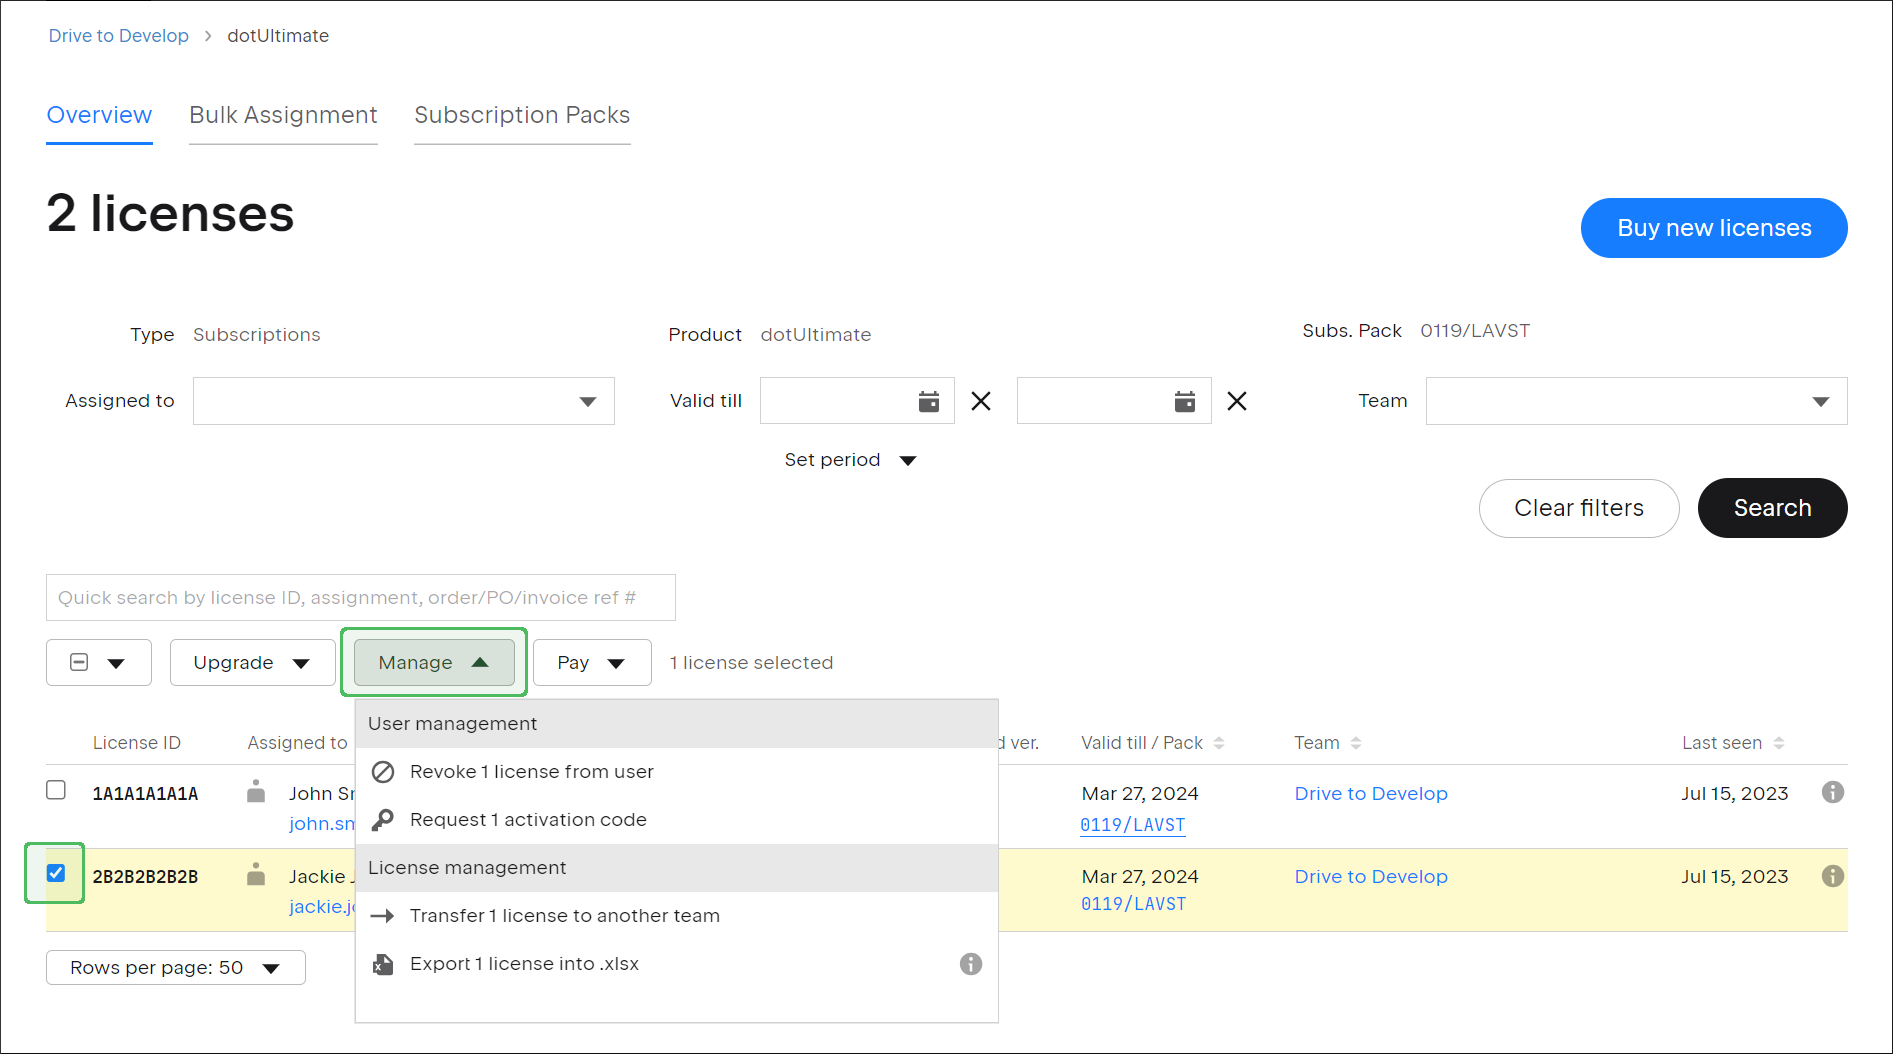The height and width of the screenshot is (1054, 1893).
Task: Choose Export 1 license into .xlsx
Action: coord(676,964)
